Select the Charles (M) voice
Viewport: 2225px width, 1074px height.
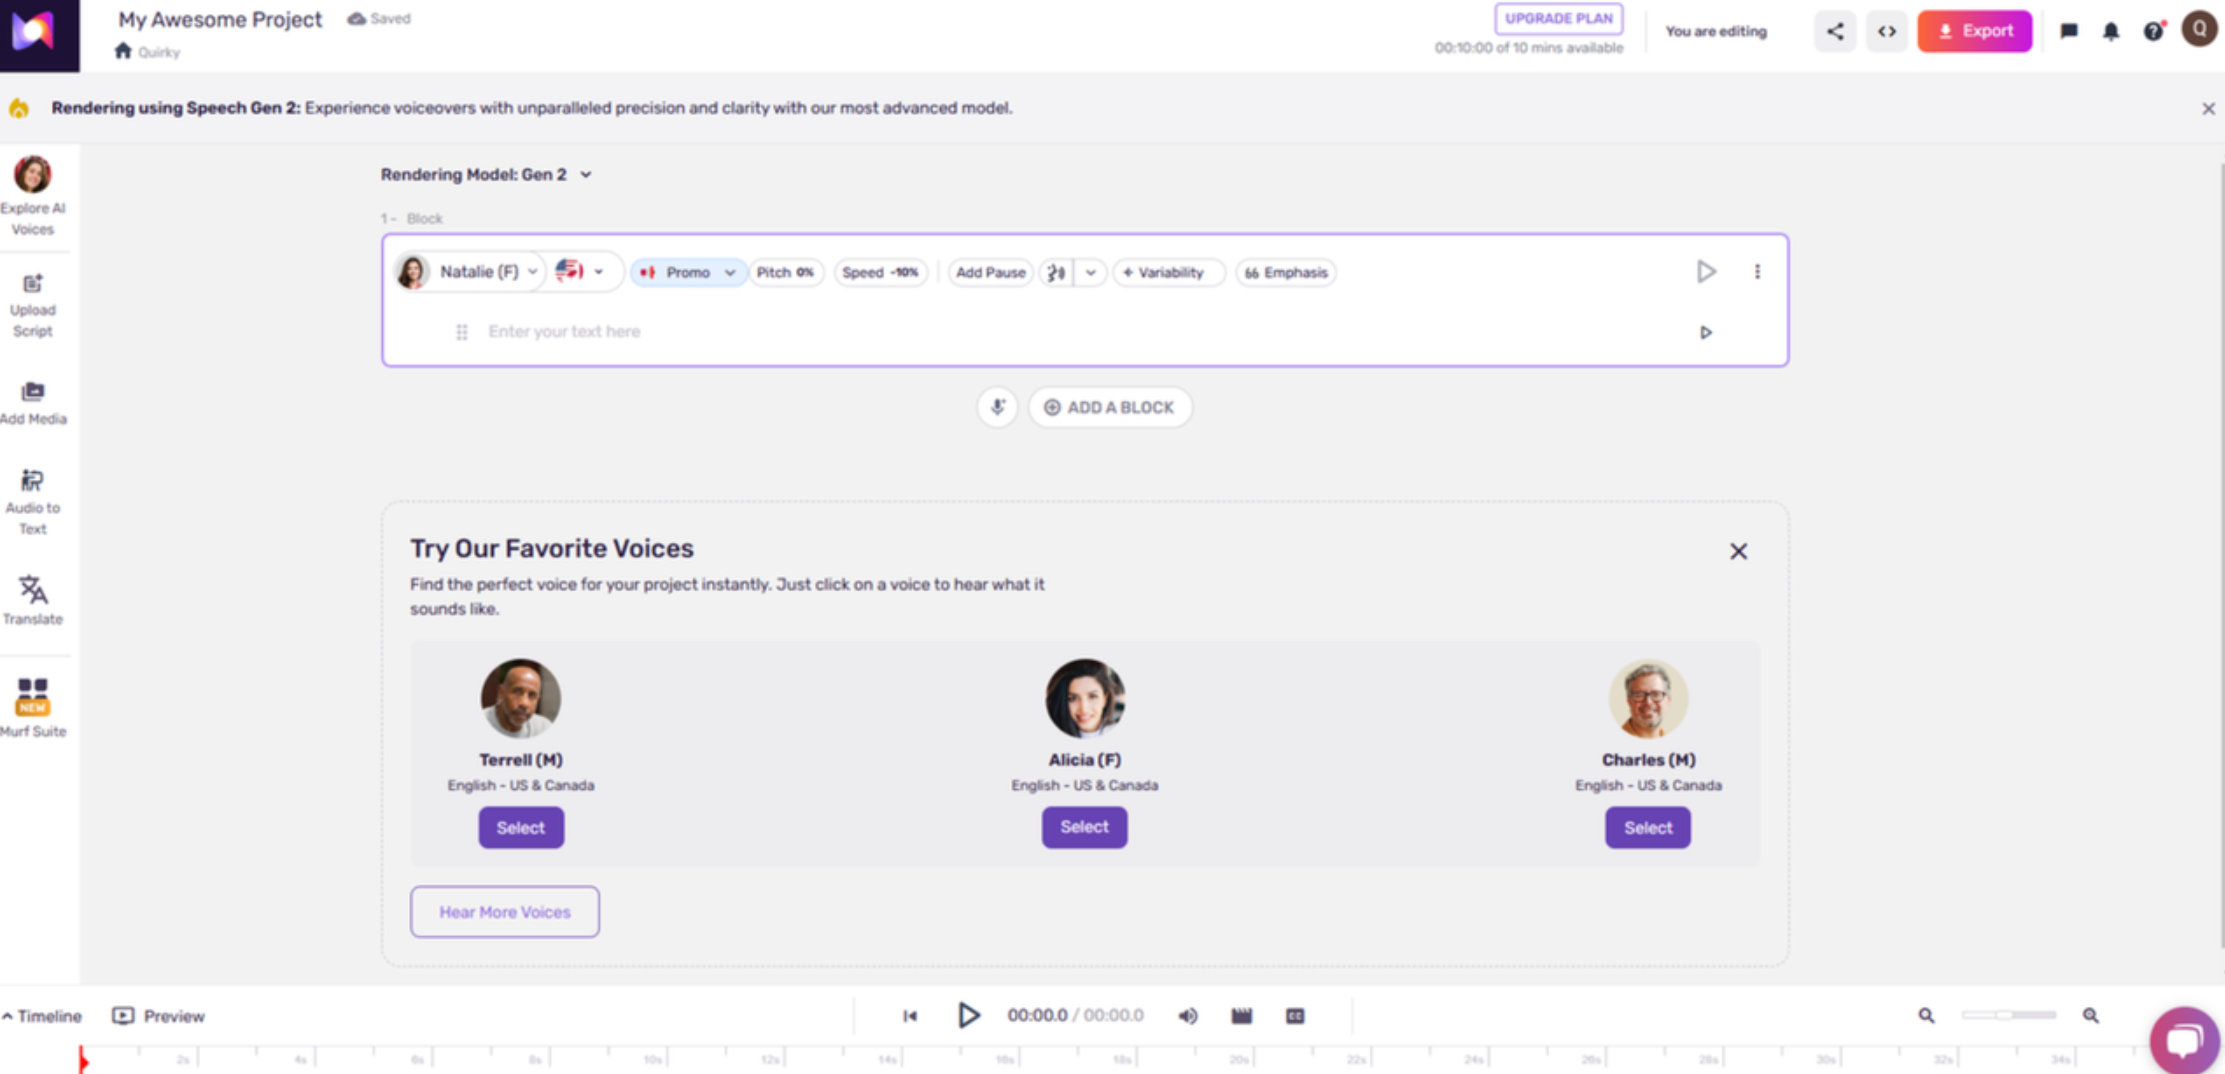pyautogui.click(x=1648, y=828)
